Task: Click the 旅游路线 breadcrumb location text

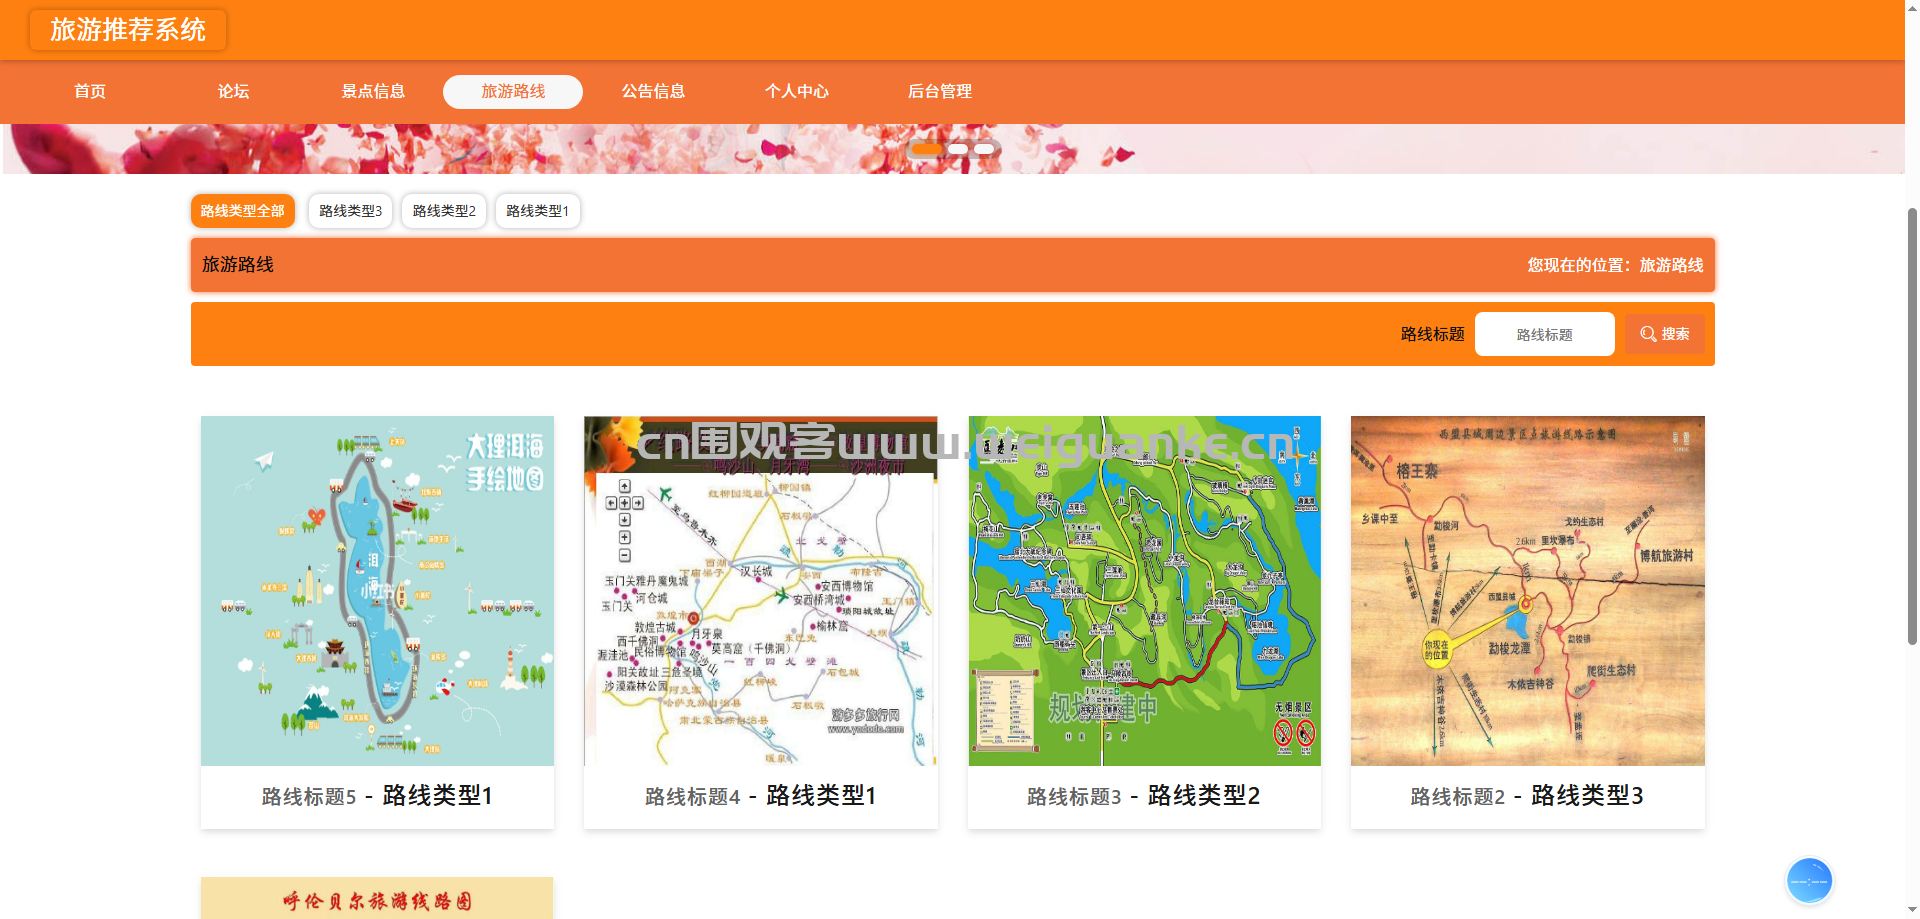Action: tap(1671, 265)
